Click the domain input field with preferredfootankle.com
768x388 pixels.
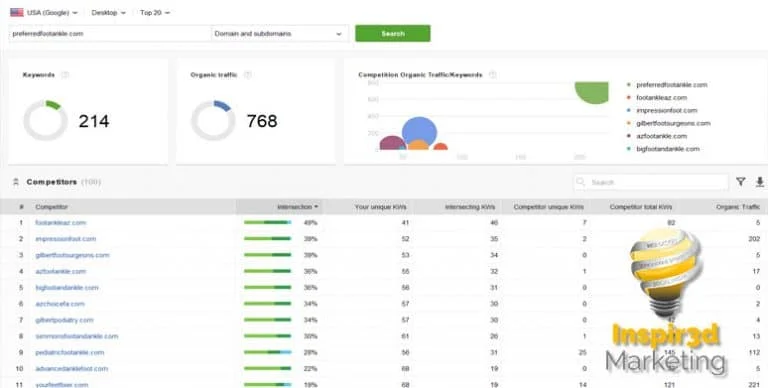110,34
